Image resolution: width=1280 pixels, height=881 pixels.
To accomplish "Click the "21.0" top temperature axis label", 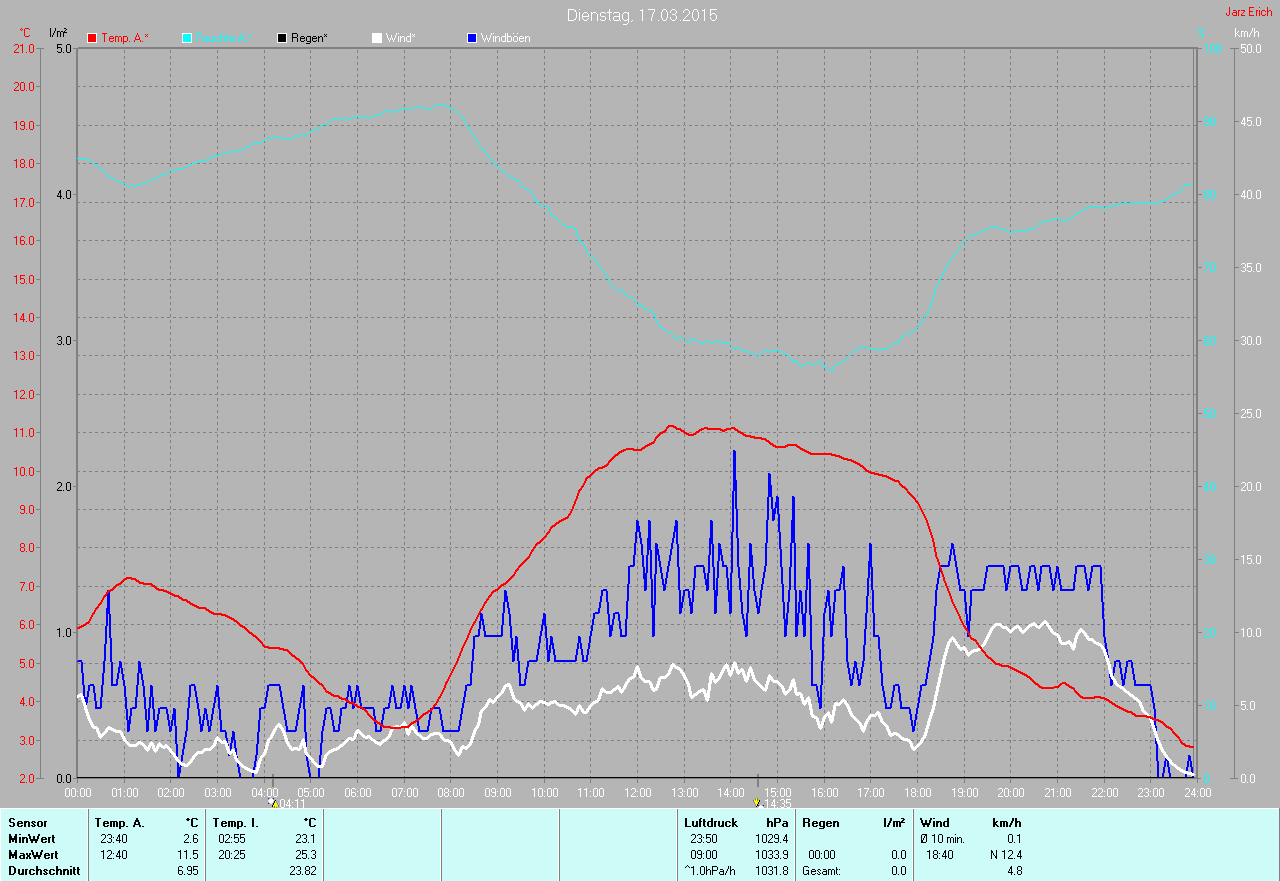I will (x=24, y=48).
